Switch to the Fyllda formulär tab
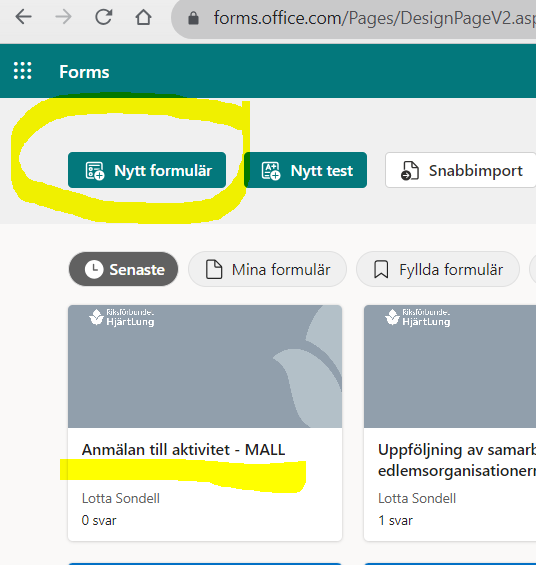This screenshot has height=565, width=536. pyautogui.click(x=438, y=269)
